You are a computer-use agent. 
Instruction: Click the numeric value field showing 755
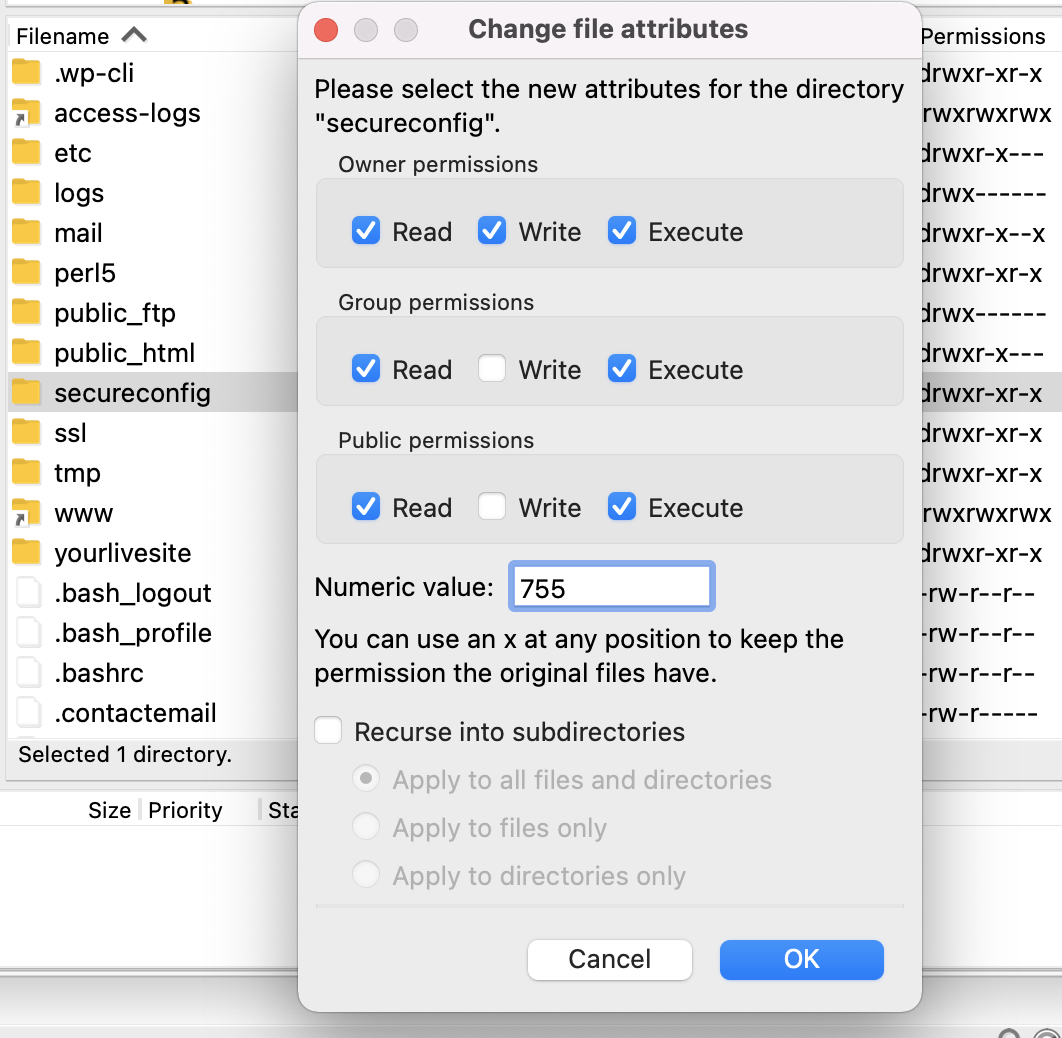(611, 586)
